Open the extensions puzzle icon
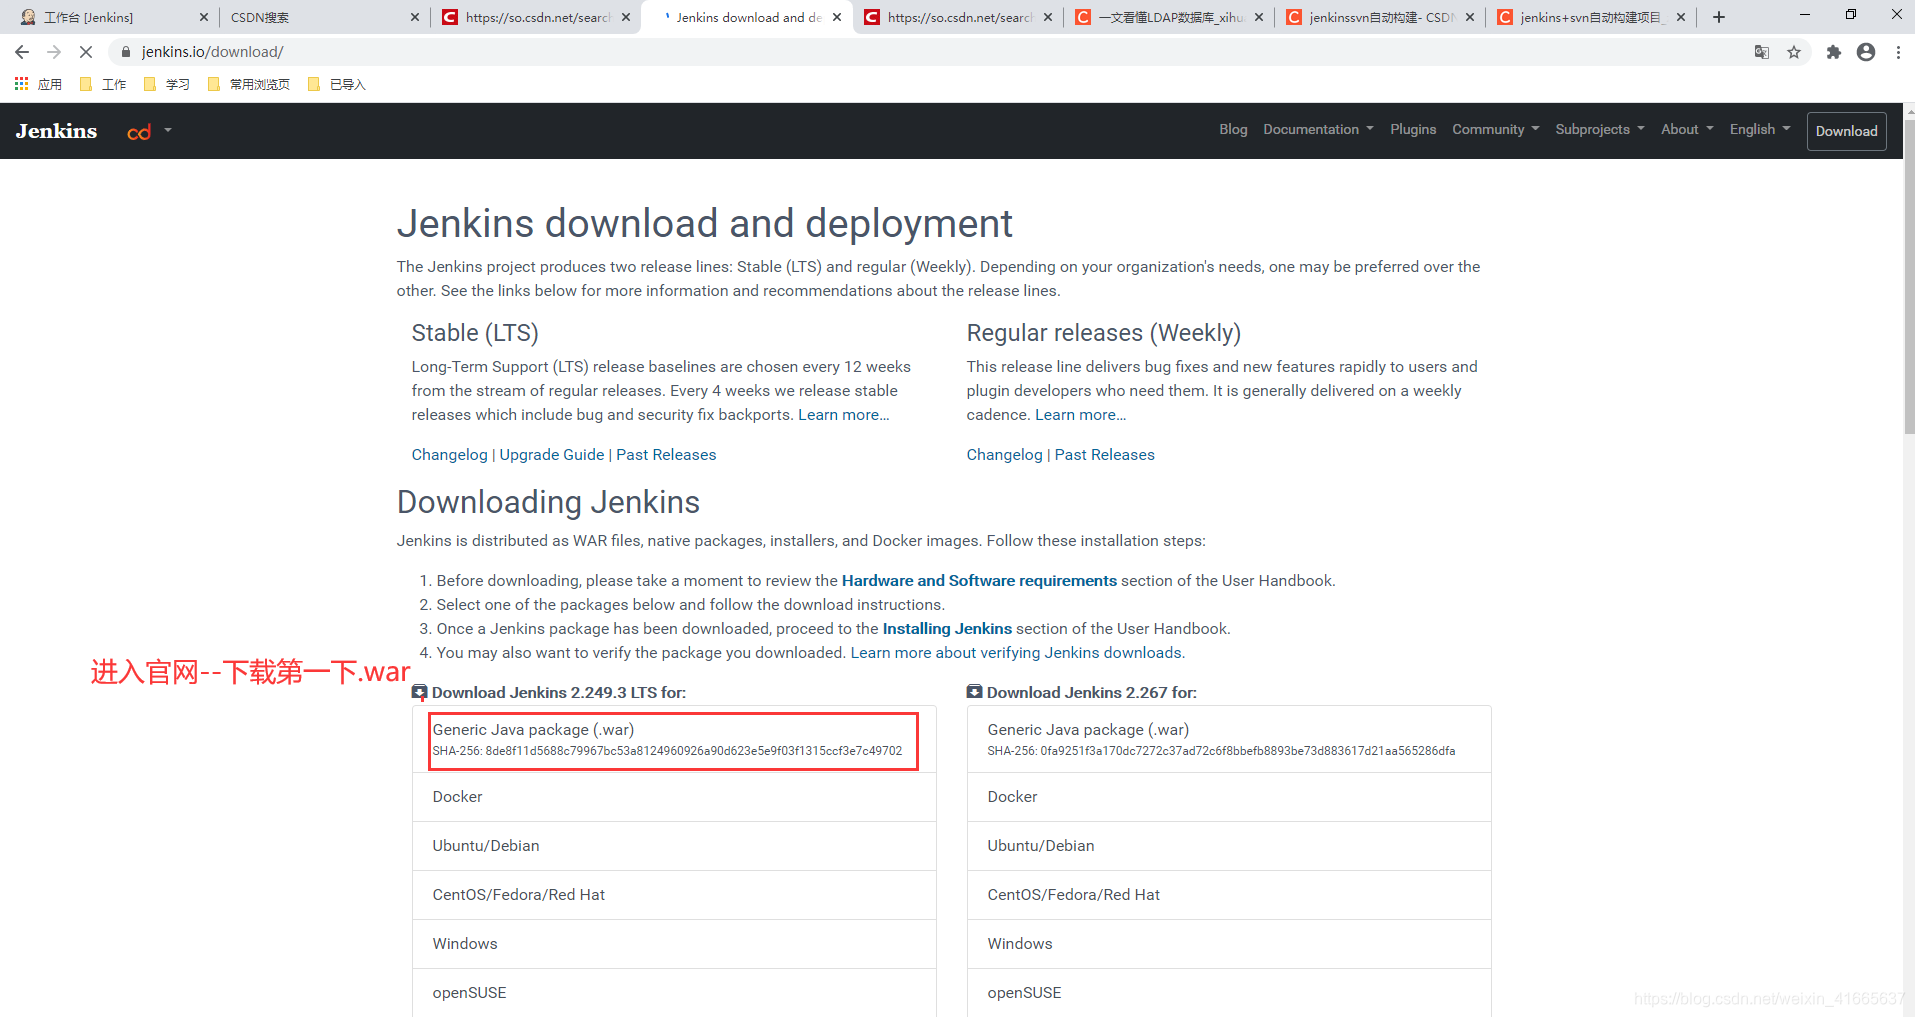This screenshot has width=1915, height=1017. point(1833,52)
